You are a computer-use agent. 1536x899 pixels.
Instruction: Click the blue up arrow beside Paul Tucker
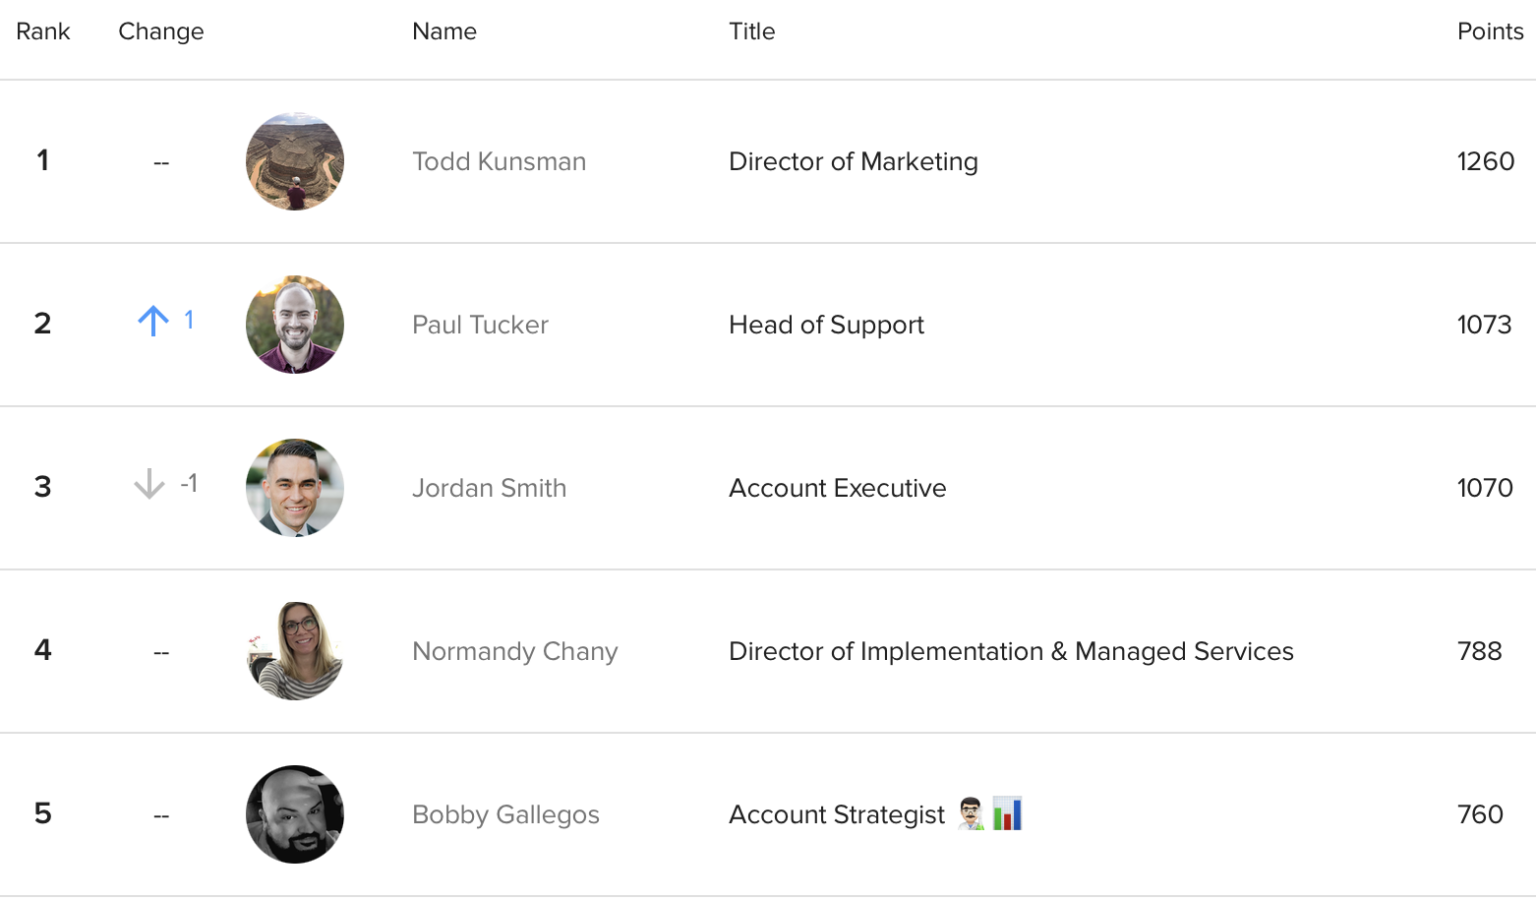click(152, 321)
